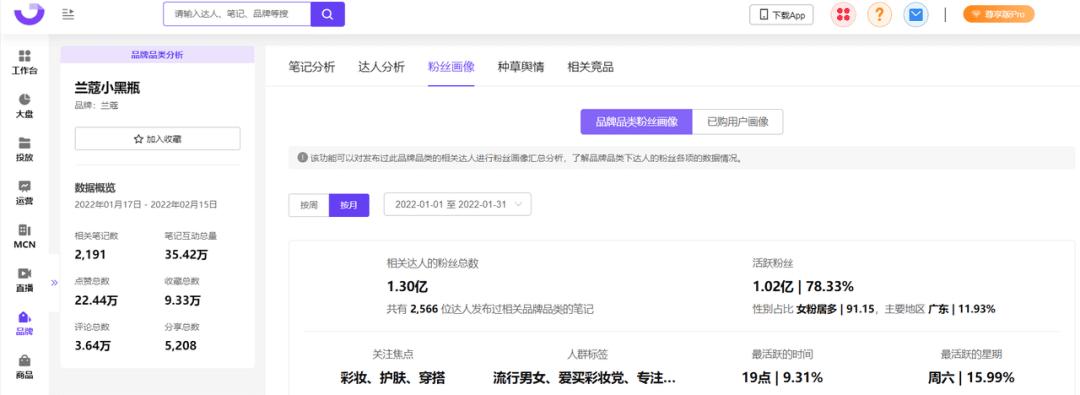Screen dimensions: 1080x395
Task: Switch to 笔记分析 tab
Action: tap(311, 67)
